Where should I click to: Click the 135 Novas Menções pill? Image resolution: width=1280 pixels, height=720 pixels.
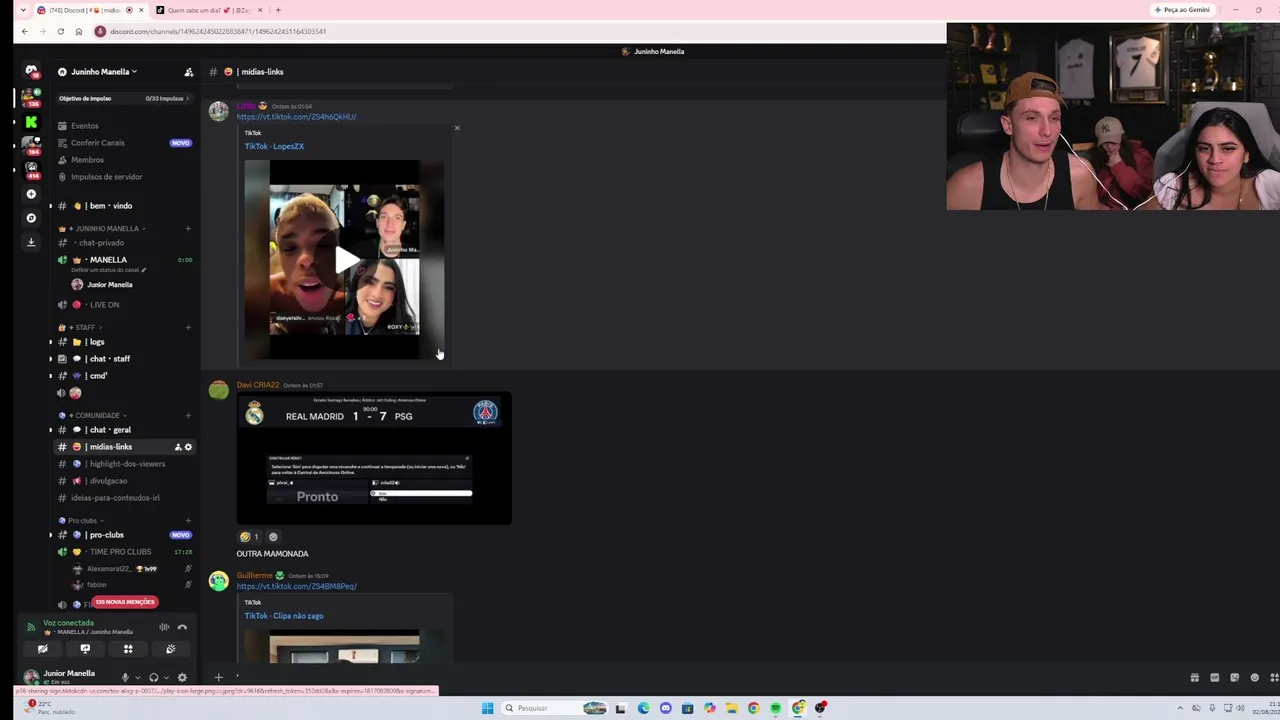click(125, 602)
